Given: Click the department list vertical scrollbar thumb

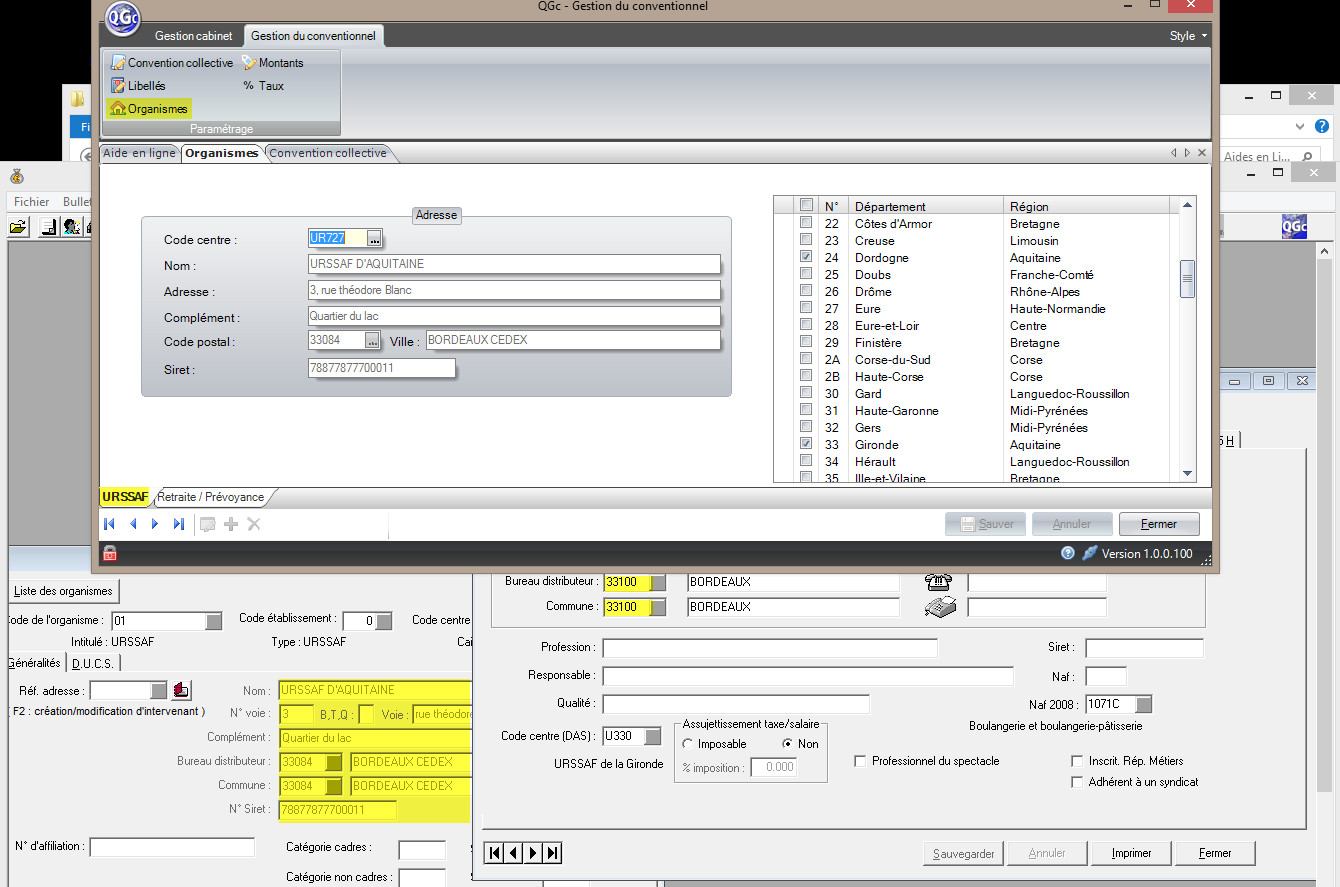Looking at the screenshot, I should pos(1187,279).
